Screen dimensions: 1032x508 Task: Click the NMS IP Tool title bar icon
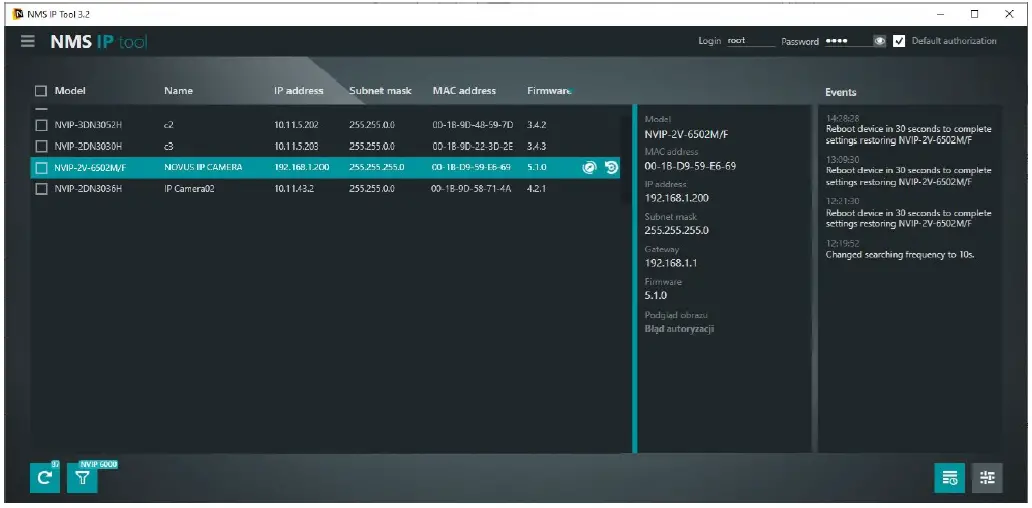click(18, 14)
